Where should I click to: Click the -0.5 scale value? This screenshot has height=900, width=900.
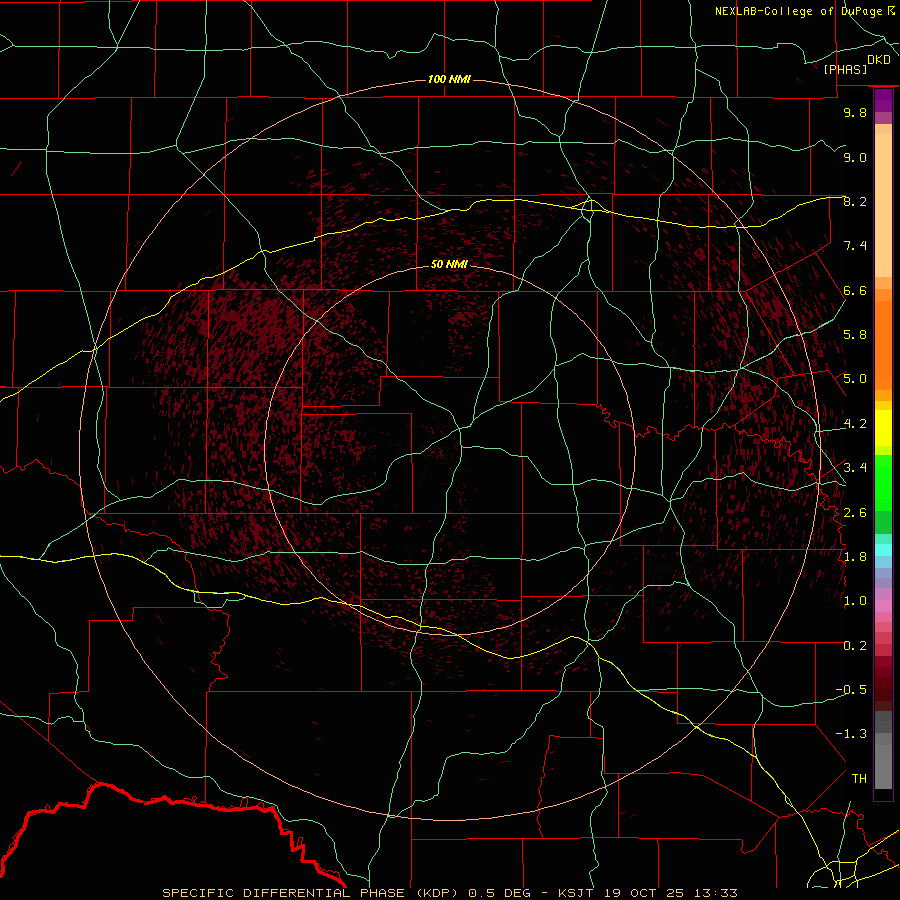pos(851,690)
